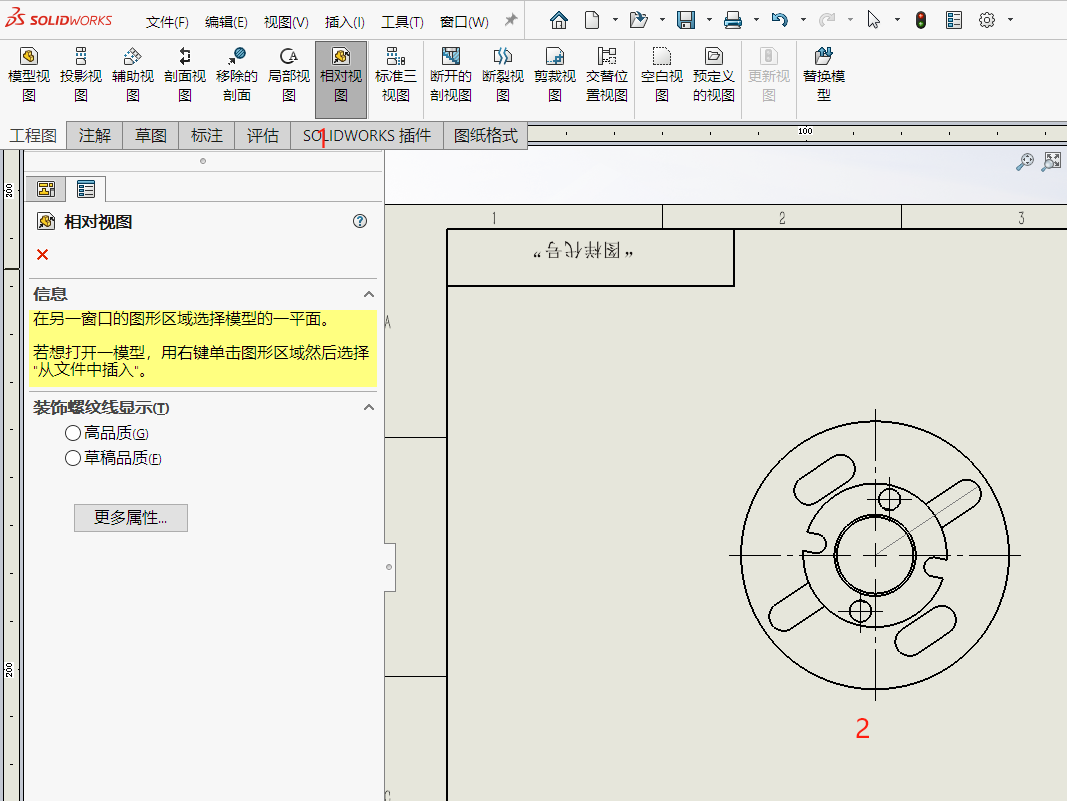Click Alternate Position View (交替位置视图)

[607, 75]
